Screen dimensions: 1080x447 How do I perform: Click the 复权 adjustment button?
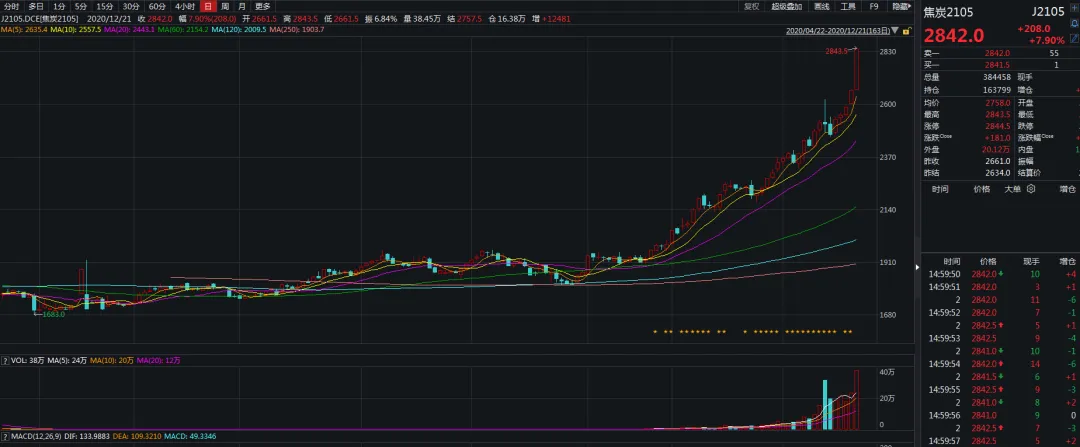[x=751, y=6]
